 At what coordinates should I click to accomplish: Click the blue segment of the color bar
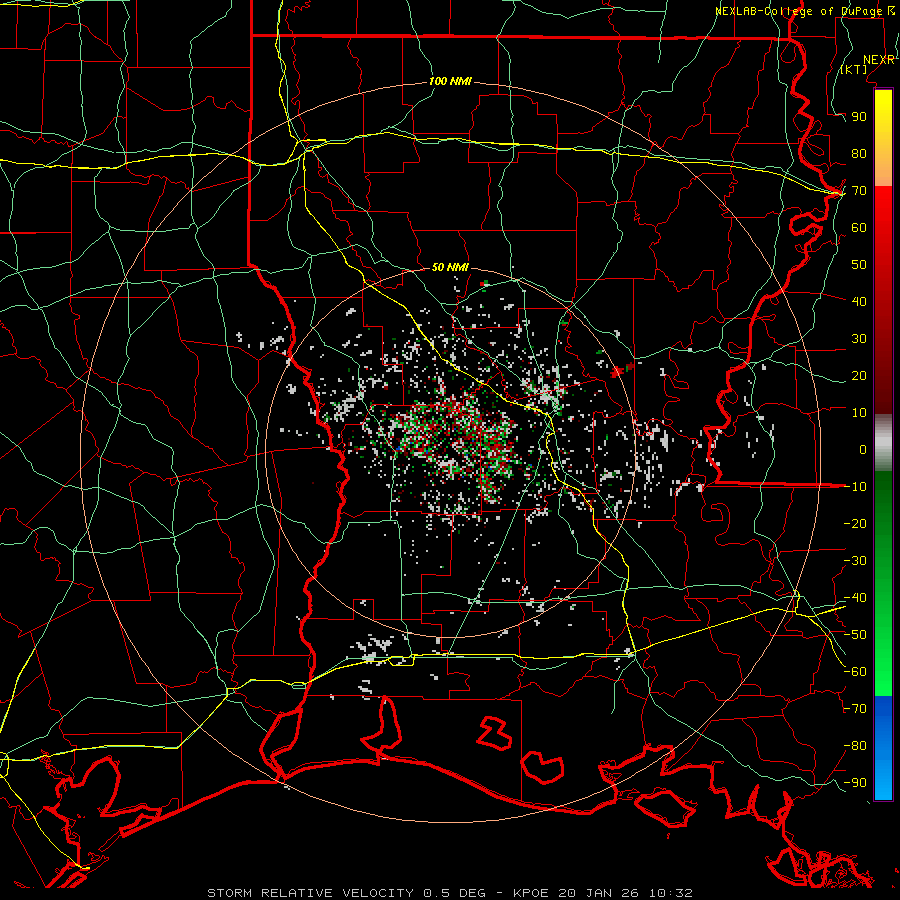[883, 746]
